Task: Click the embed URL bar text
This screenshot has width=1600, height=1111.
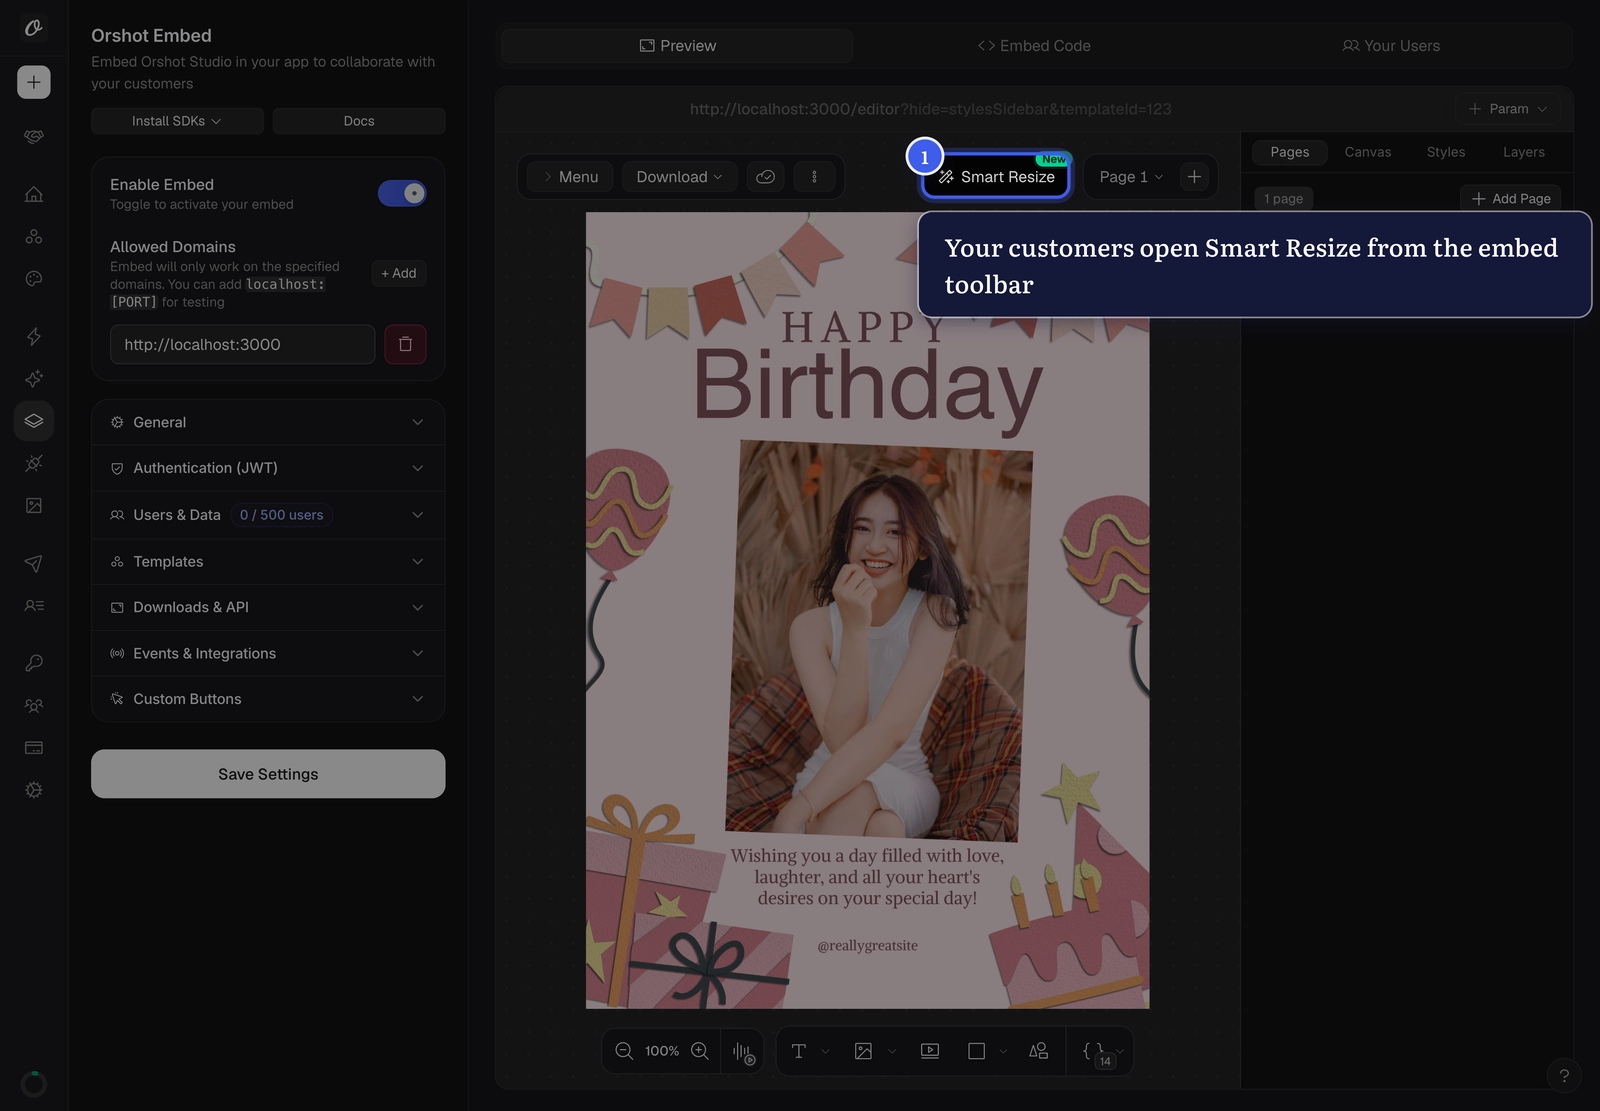Action: coord(931,109)
